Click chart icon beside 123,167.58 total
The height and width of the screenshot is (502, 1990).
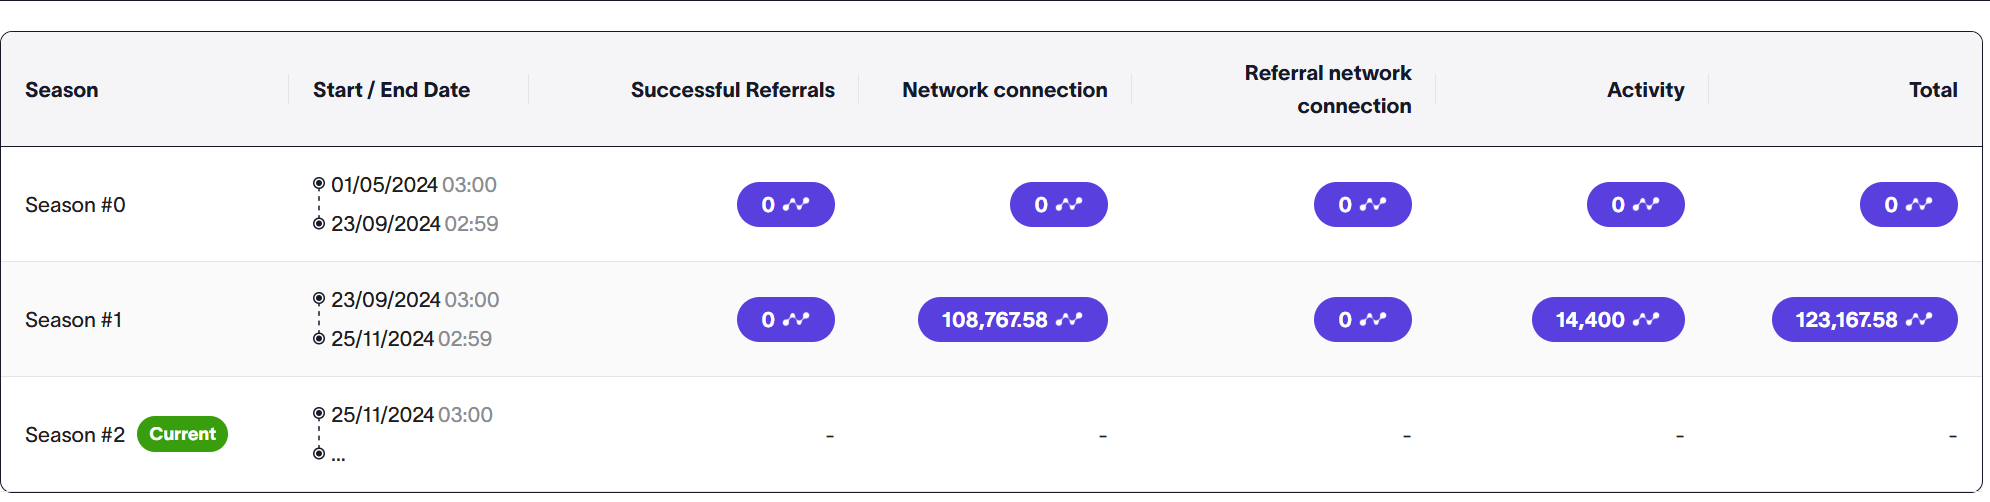pos(1919,319)
